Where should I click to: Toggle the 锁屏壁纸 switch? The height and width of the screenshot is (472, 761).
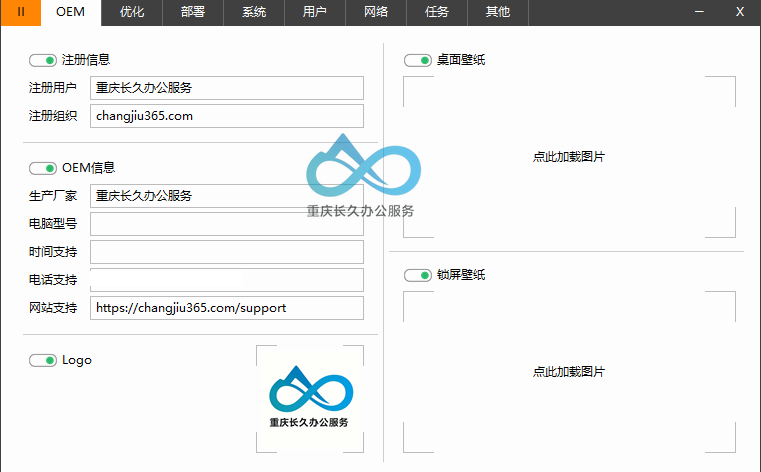418,276
